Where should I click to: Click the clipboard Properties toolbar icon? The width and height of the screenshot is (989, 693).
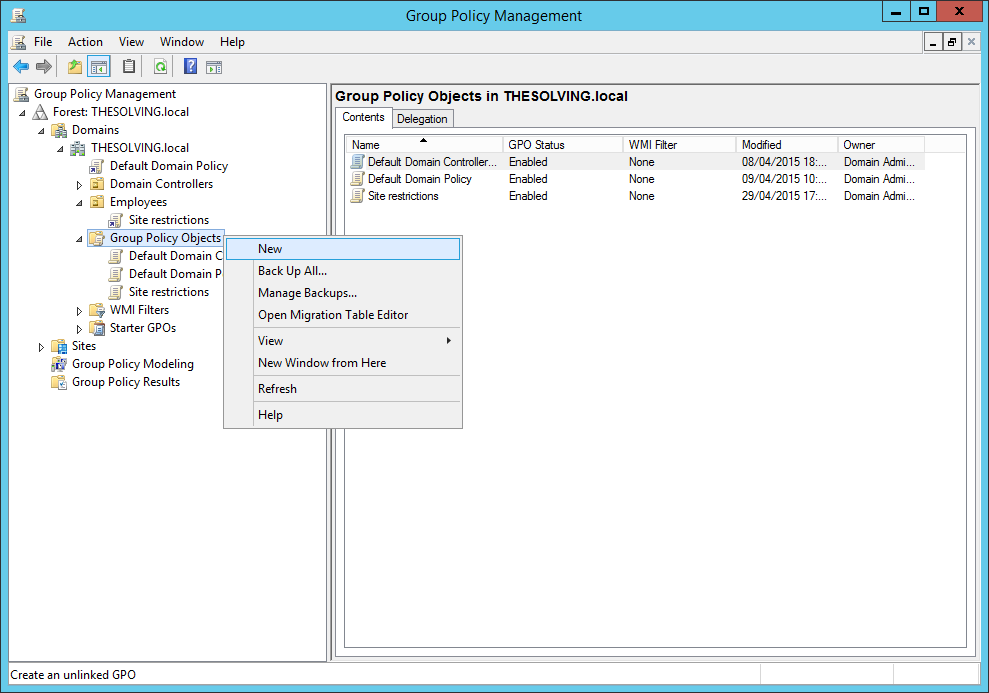129,66
